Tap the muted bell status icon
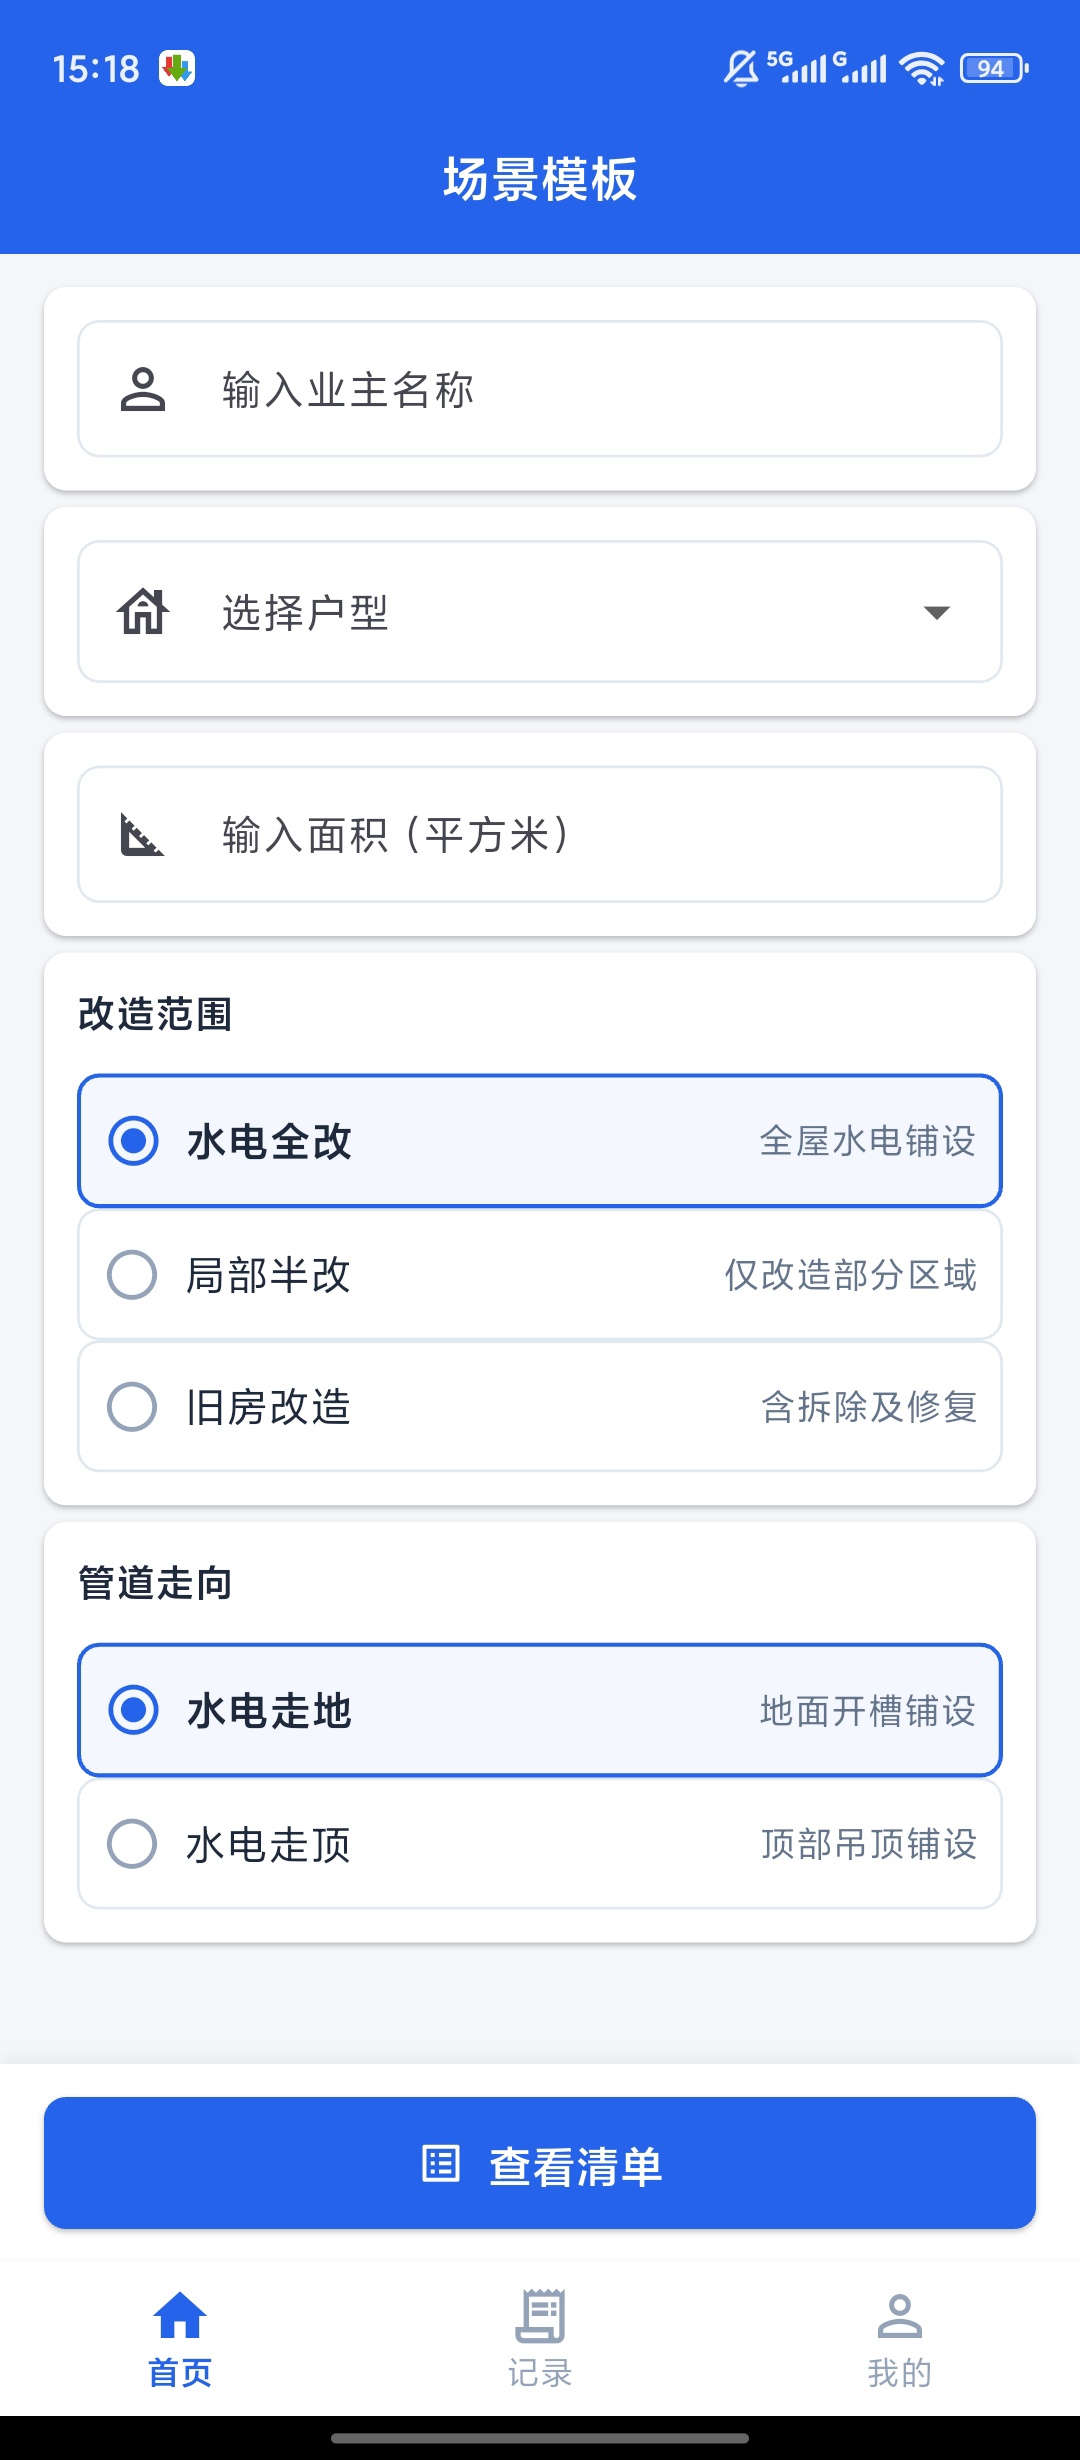 click(x=741, y=69)
